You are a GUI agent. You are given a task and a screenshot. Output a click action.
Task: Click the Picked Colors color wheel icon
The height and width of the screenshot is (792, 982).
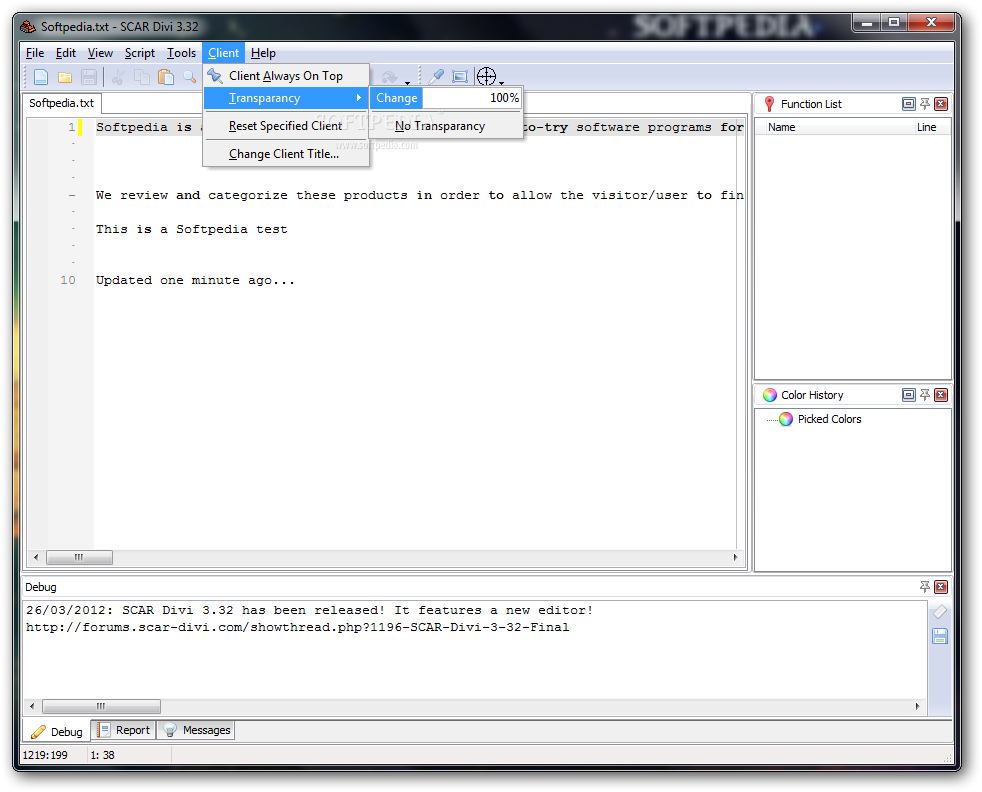(786, 419)
